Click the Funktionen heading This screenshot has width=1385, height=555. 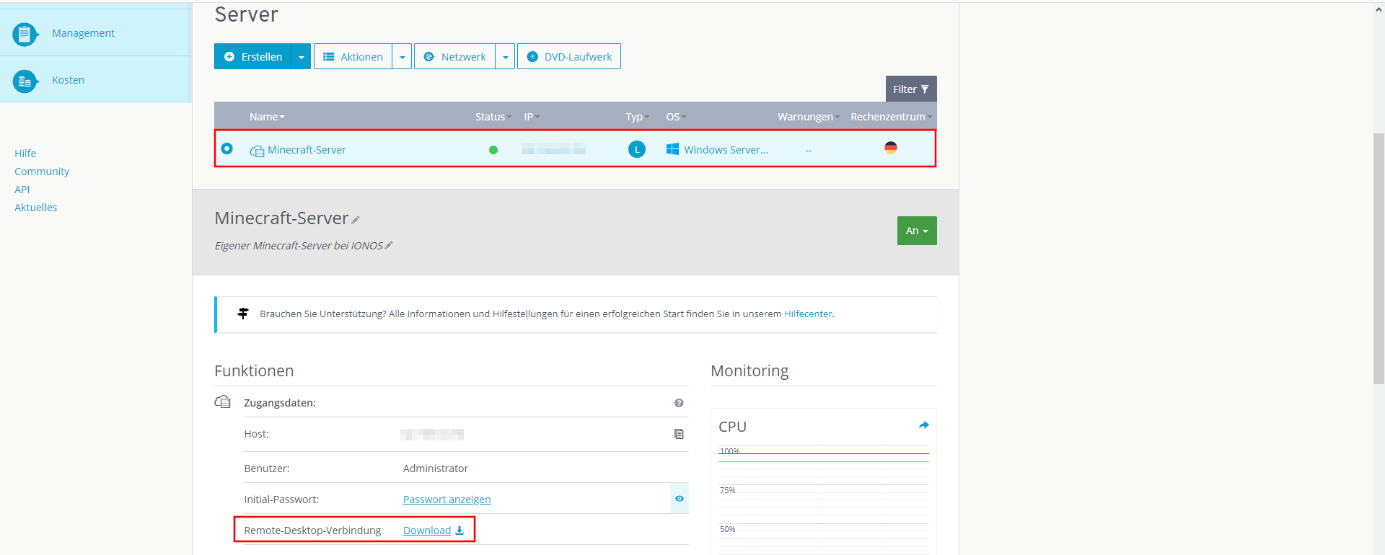[x=254, y=371]
